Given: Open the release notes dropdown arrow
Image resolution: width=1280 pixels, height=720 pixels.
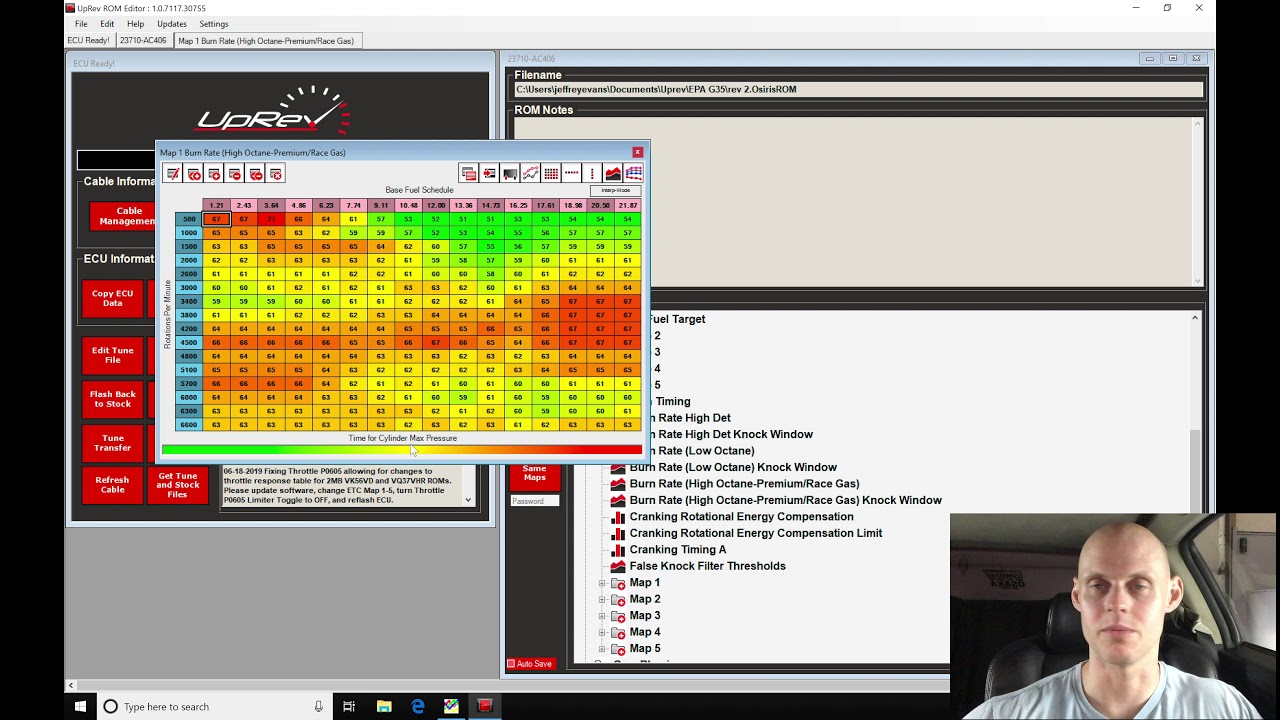Looking at the screenshot, I should tap(468, 499).
